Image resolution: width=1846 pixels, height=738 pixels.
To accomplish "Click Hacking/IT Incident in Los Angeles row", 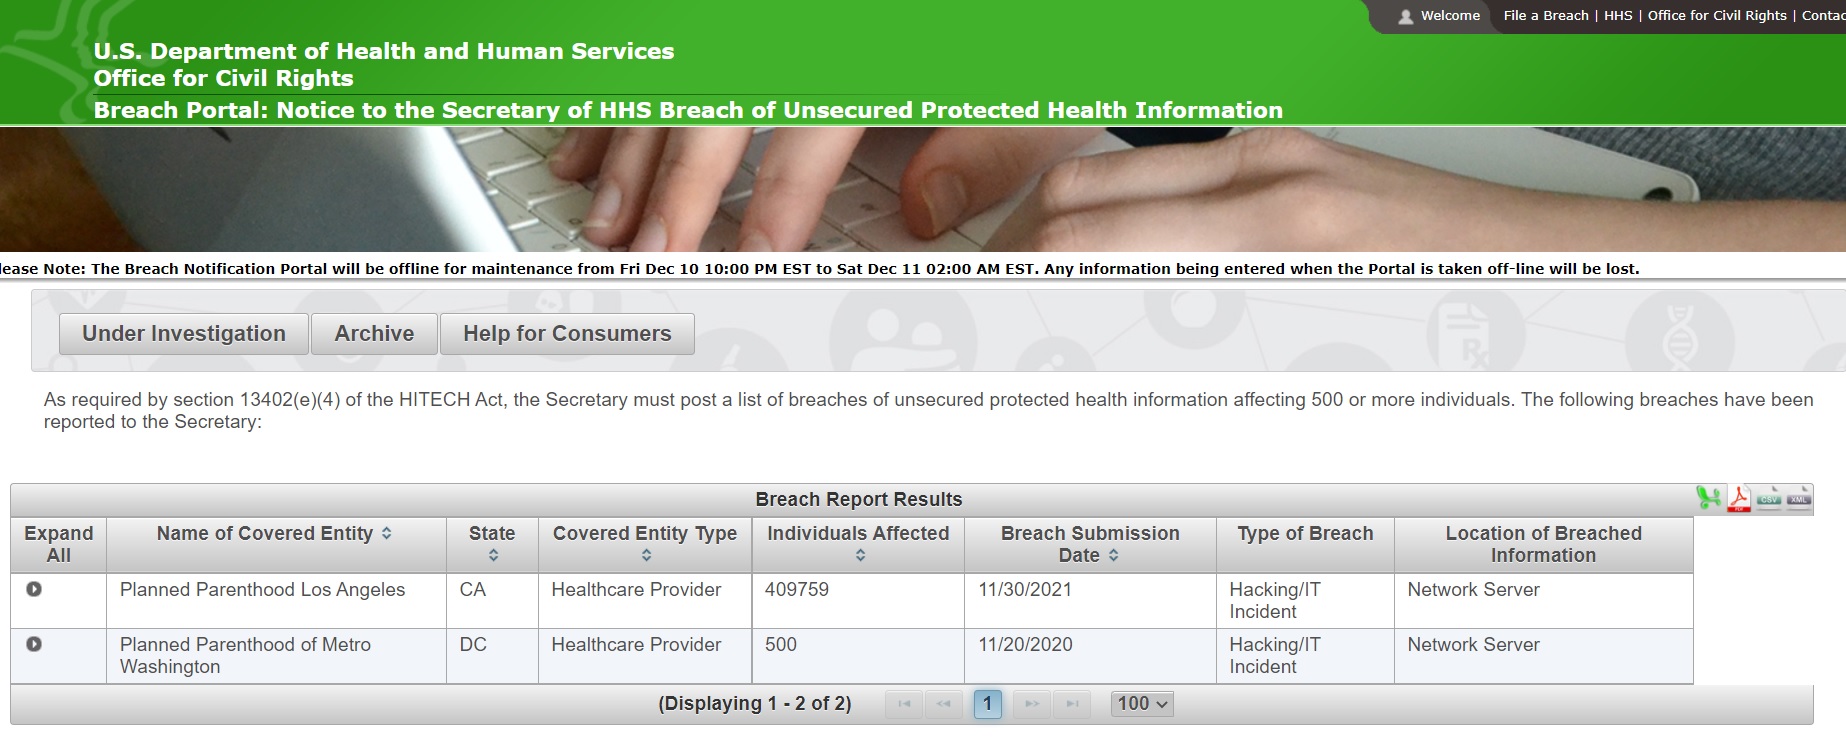I will 1275,601.
